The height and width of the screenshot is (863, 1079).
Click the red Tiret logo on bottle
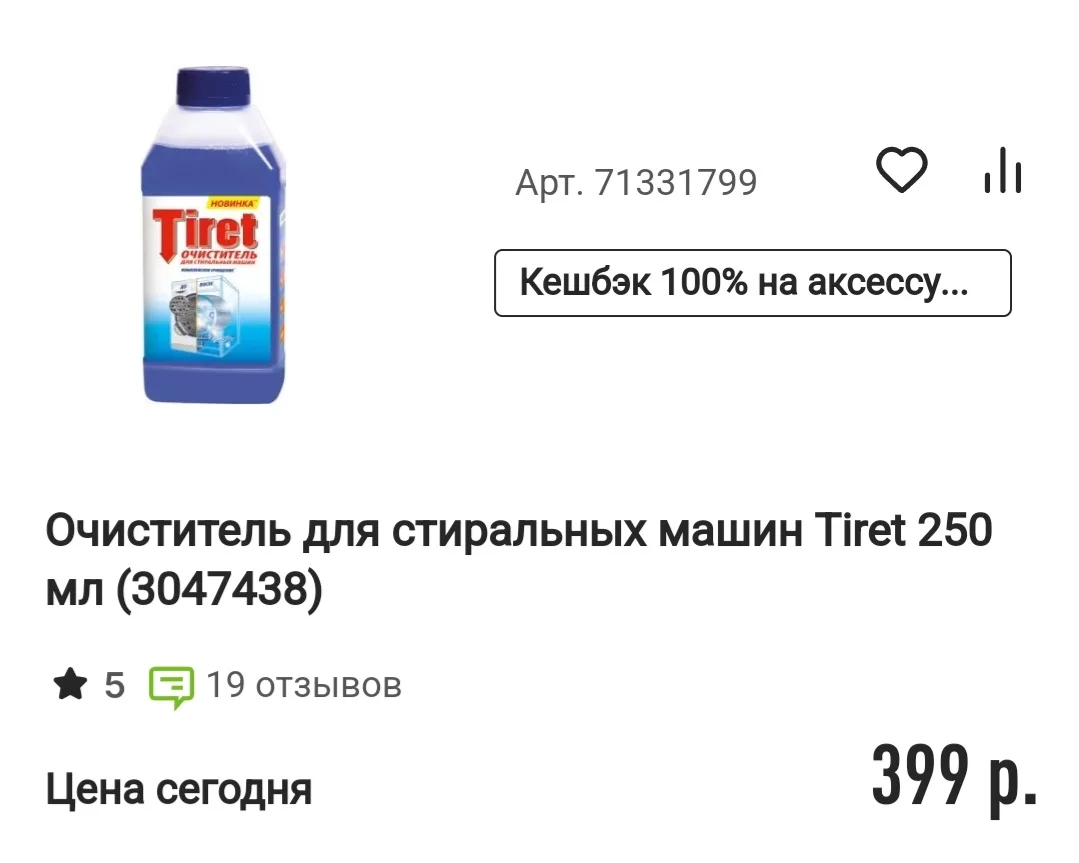[x=205, y=232]
